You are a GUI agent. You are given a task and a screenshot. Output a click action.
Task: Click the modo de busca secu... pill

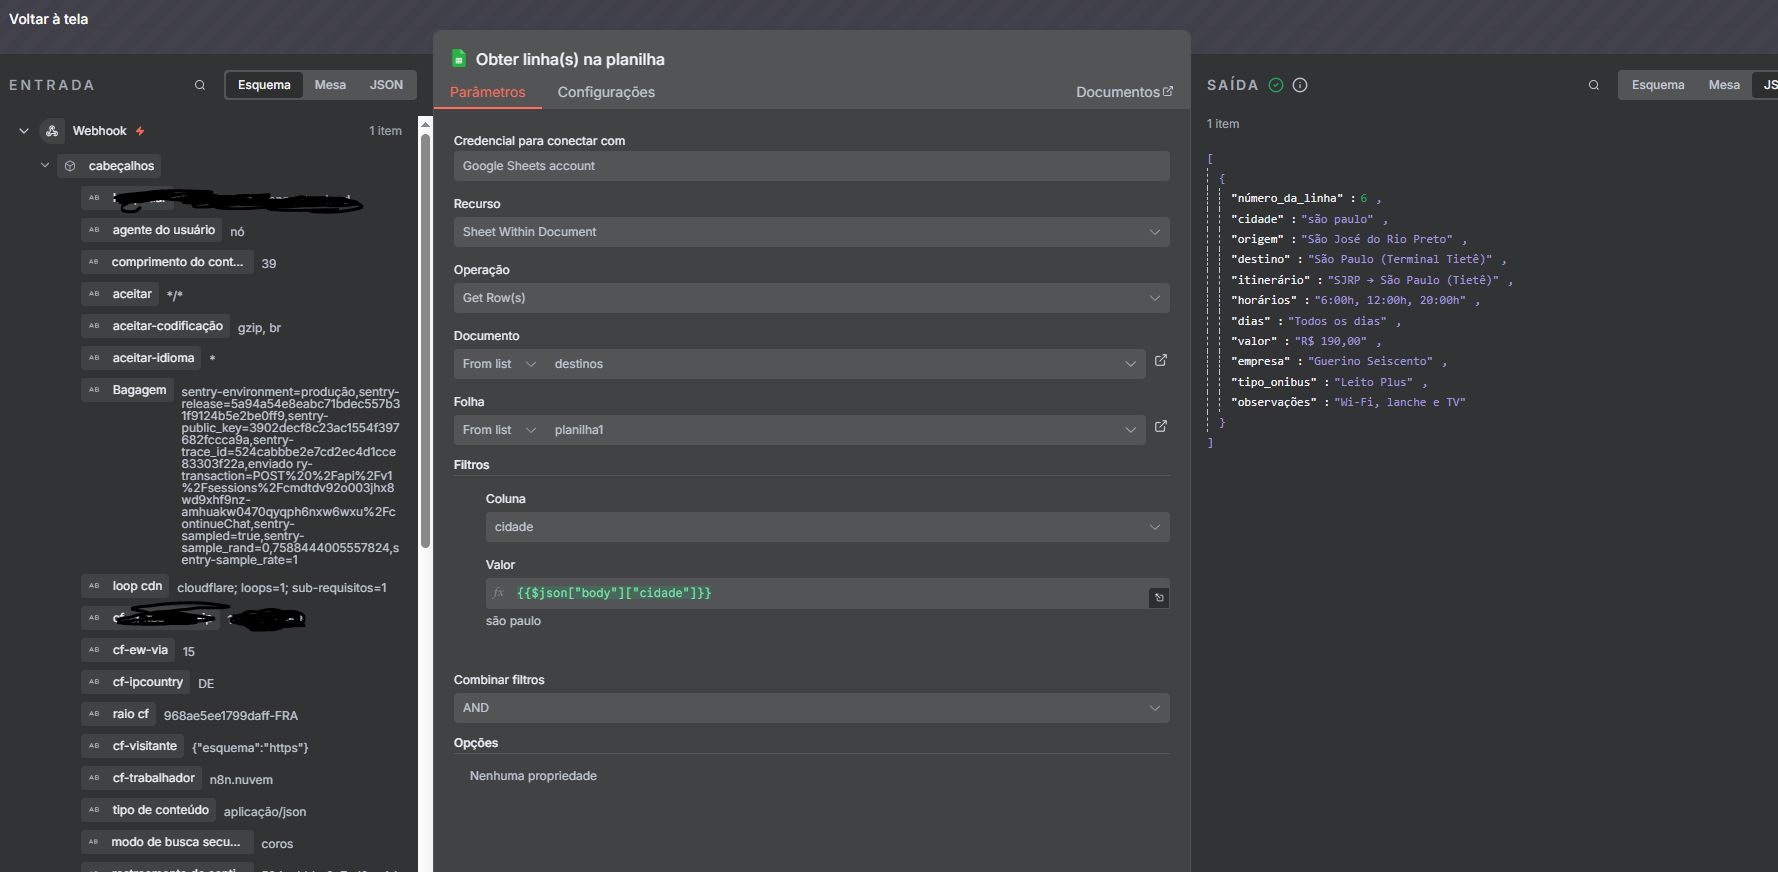167,842
